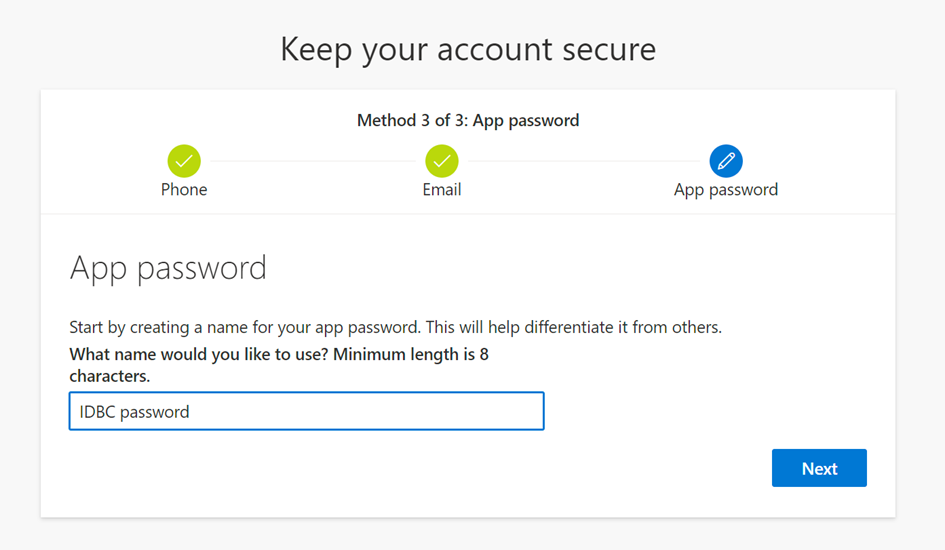Click the 'What name would you like to use?' label
This screenshot has height=550, width=945.
point(199,354)
